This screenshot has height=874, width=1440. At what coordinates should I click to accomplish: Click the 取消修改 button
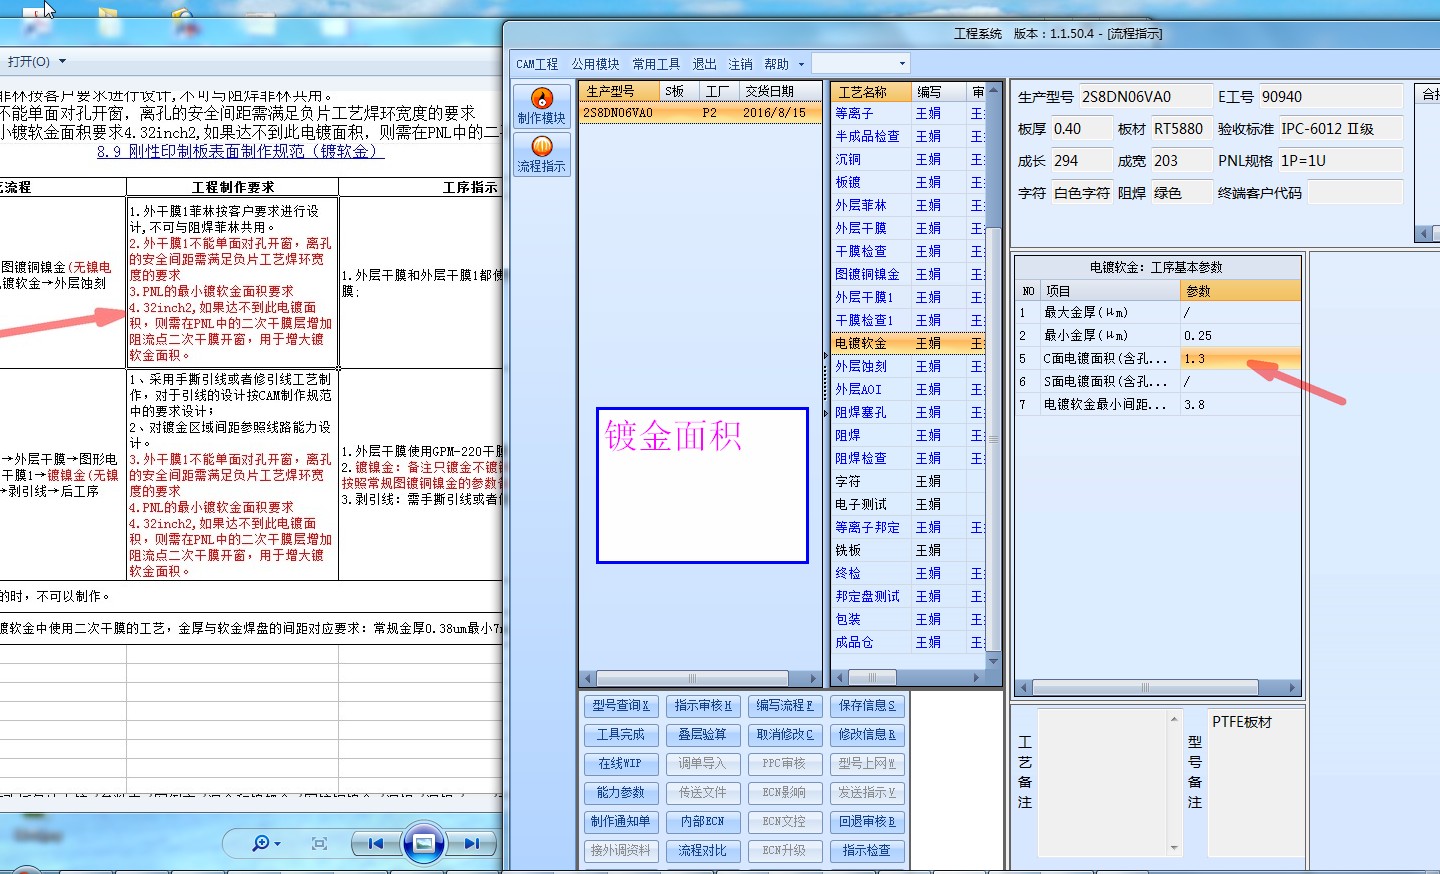point(784,735)
